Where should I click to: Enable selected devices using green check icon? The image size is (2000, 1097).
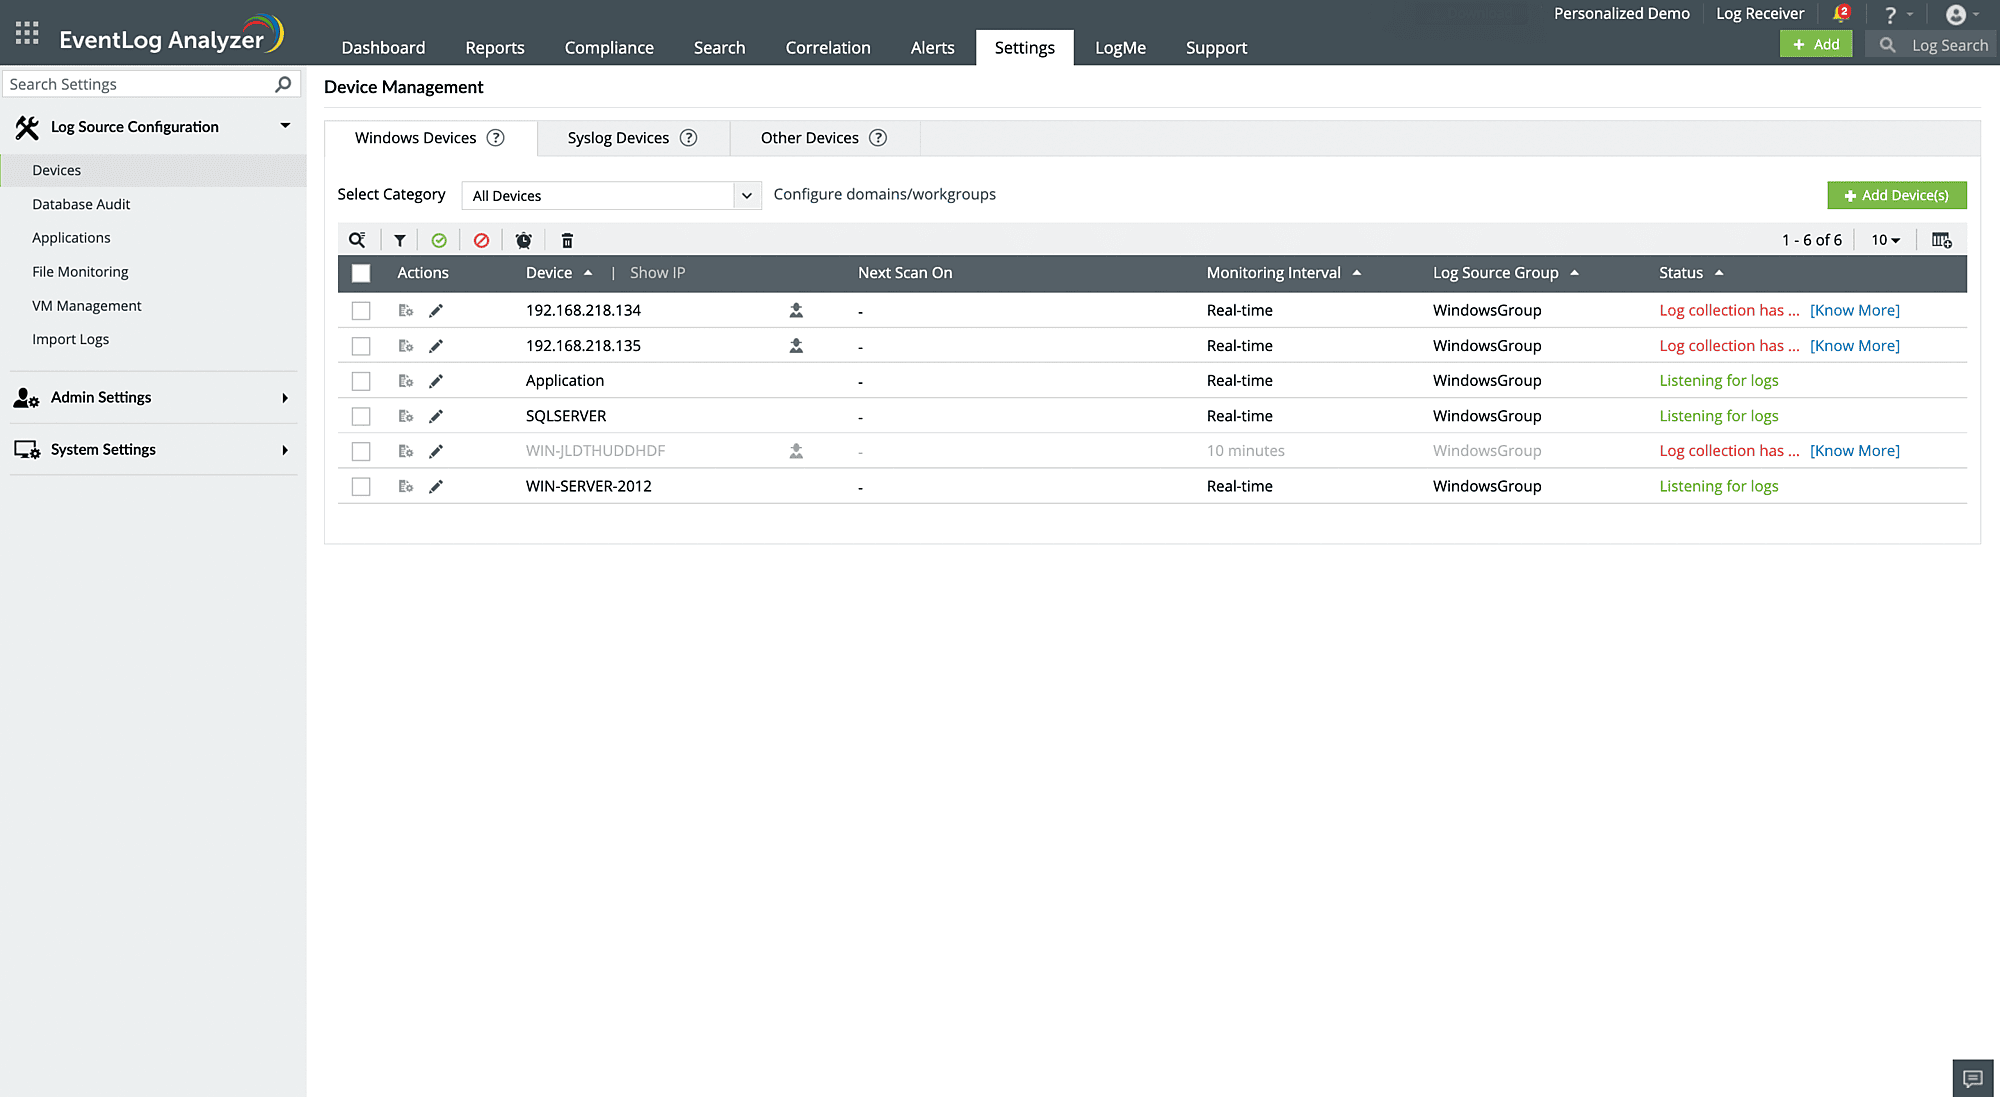[x=440, y=240]
